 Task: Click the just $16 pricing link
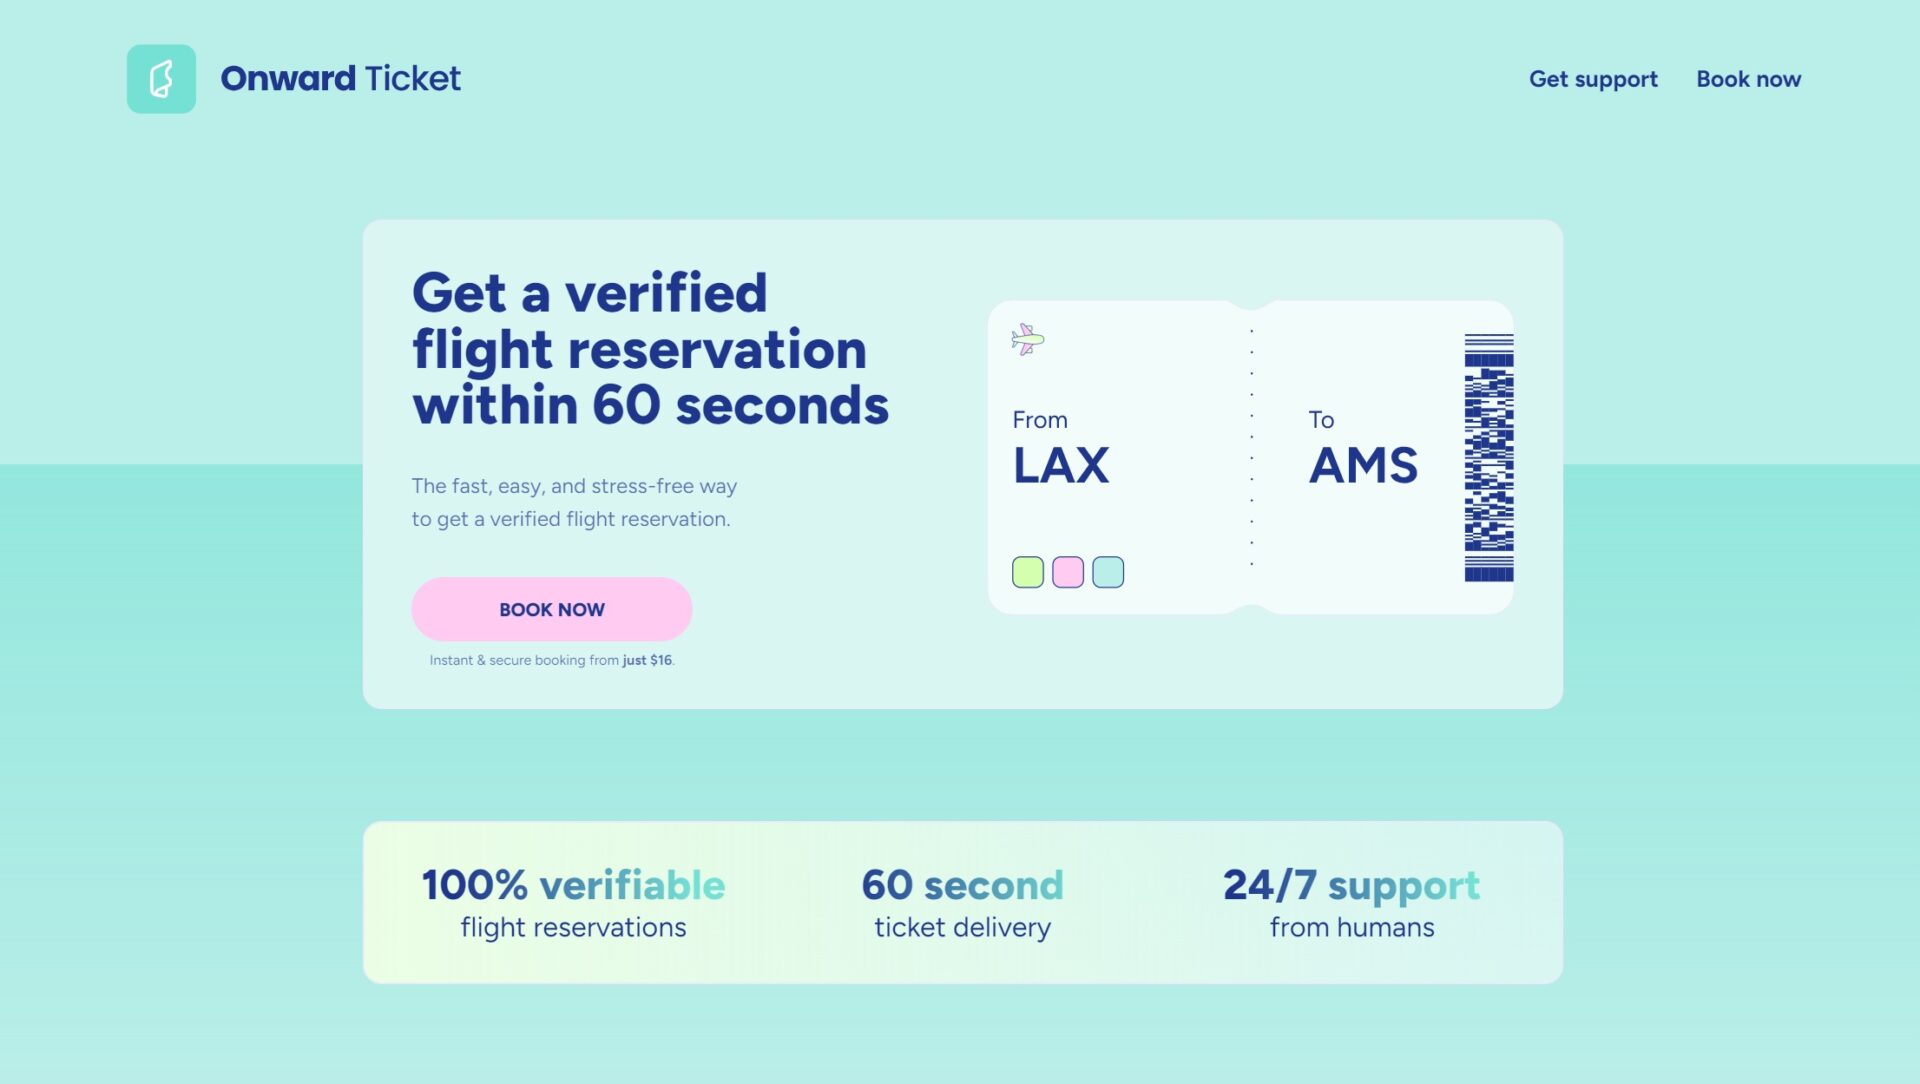647,660
